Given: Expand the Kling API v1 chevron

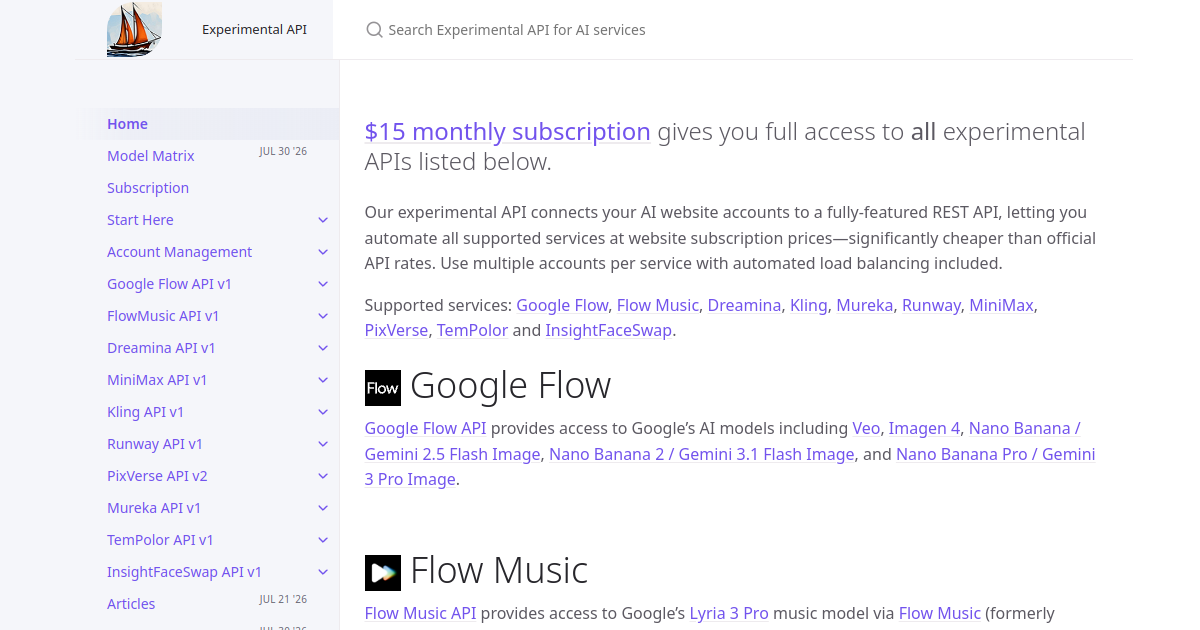Looking at the screenshot, I should 323,412.
